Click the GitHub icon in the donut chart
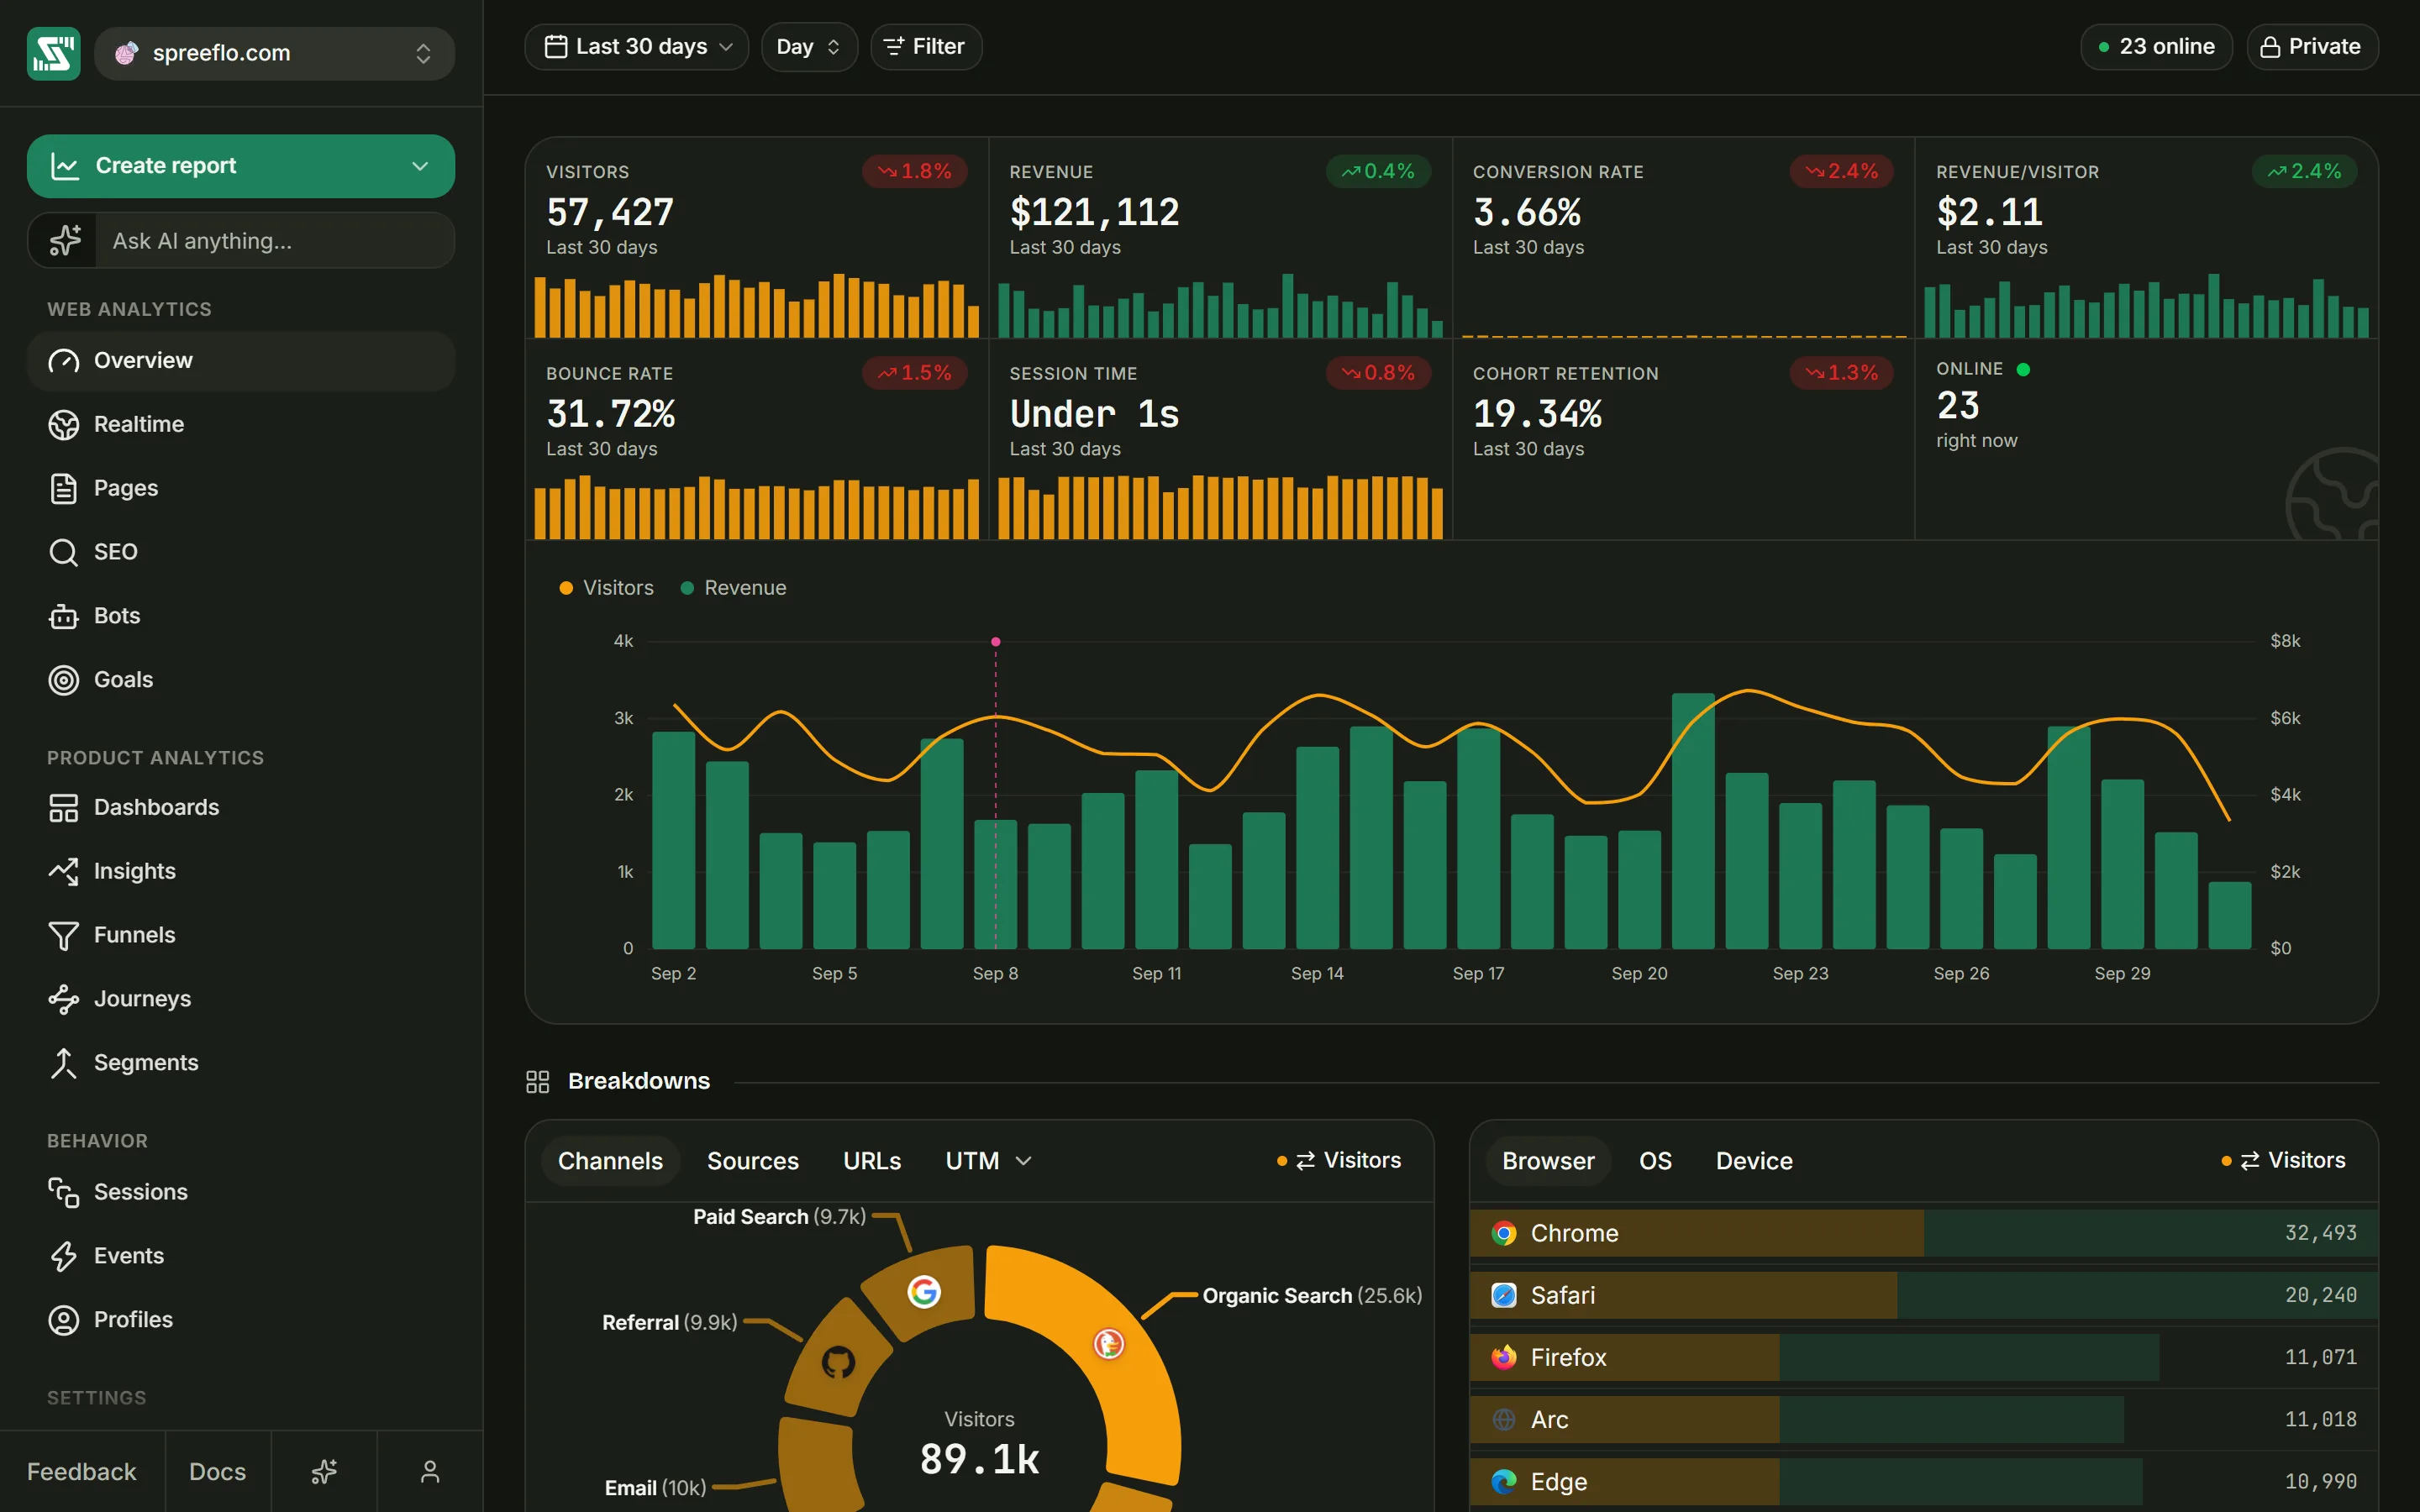The height and width of the screenshot is (1512, 2420). [838, 1362]
